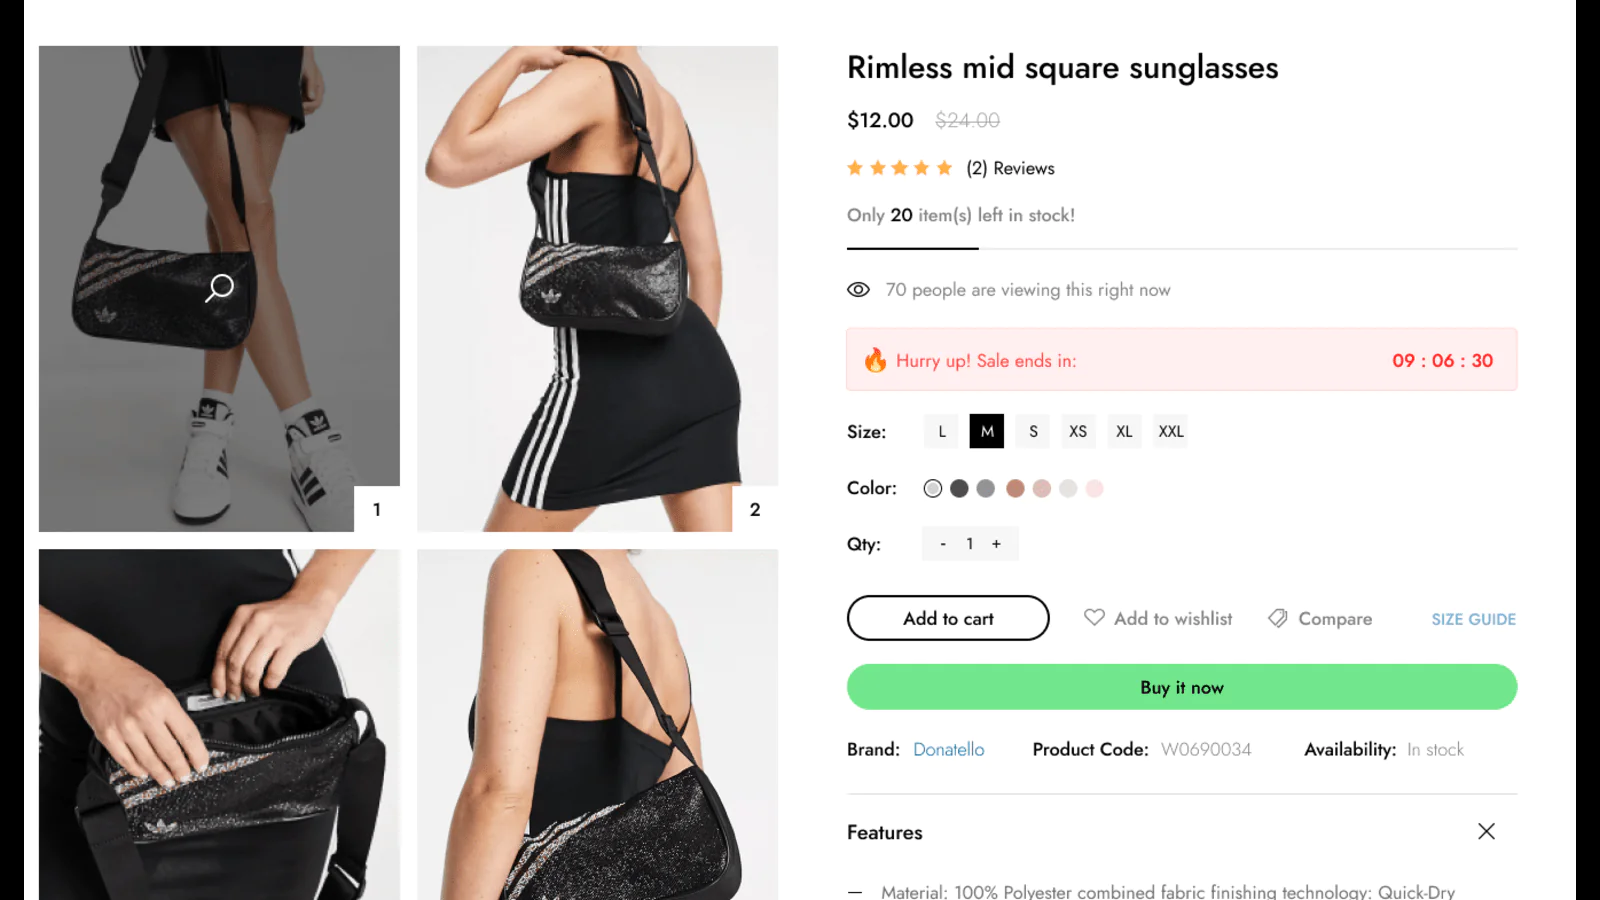This screenshot has width=1600, height=900.
Task: Select size XS
Action: point(1077,432)
